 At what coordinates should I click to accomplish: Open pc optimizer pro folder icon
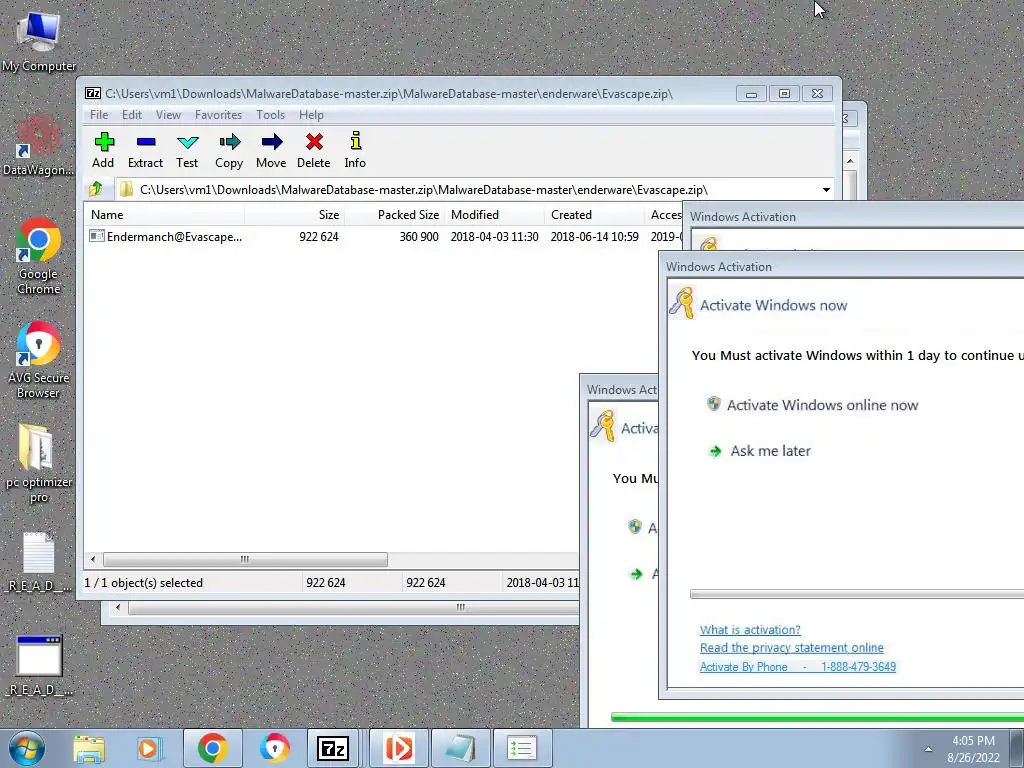39,464
